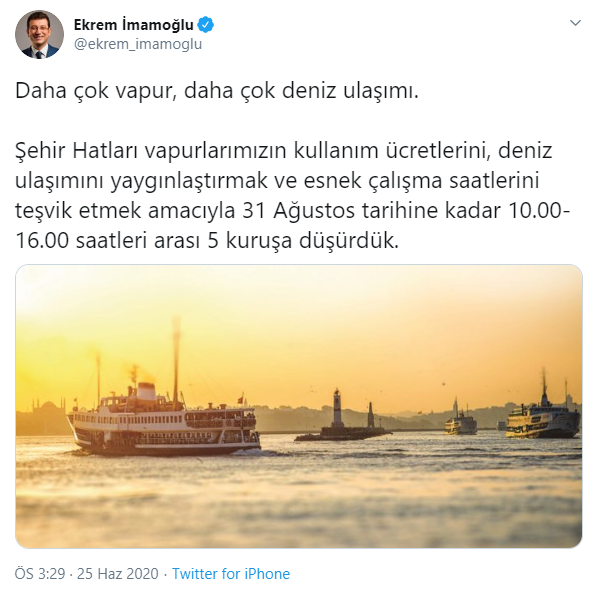Click the words "Şehir Hatları" in the tweet

point(77,151)
